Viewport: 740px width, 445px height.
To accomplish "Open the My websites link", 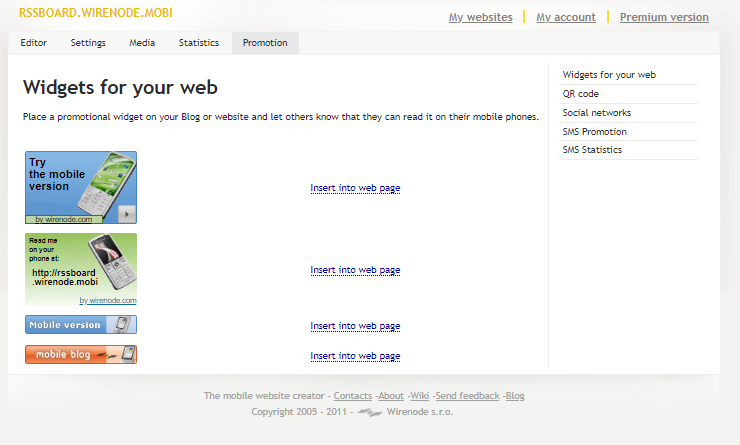I will [480, 17].
